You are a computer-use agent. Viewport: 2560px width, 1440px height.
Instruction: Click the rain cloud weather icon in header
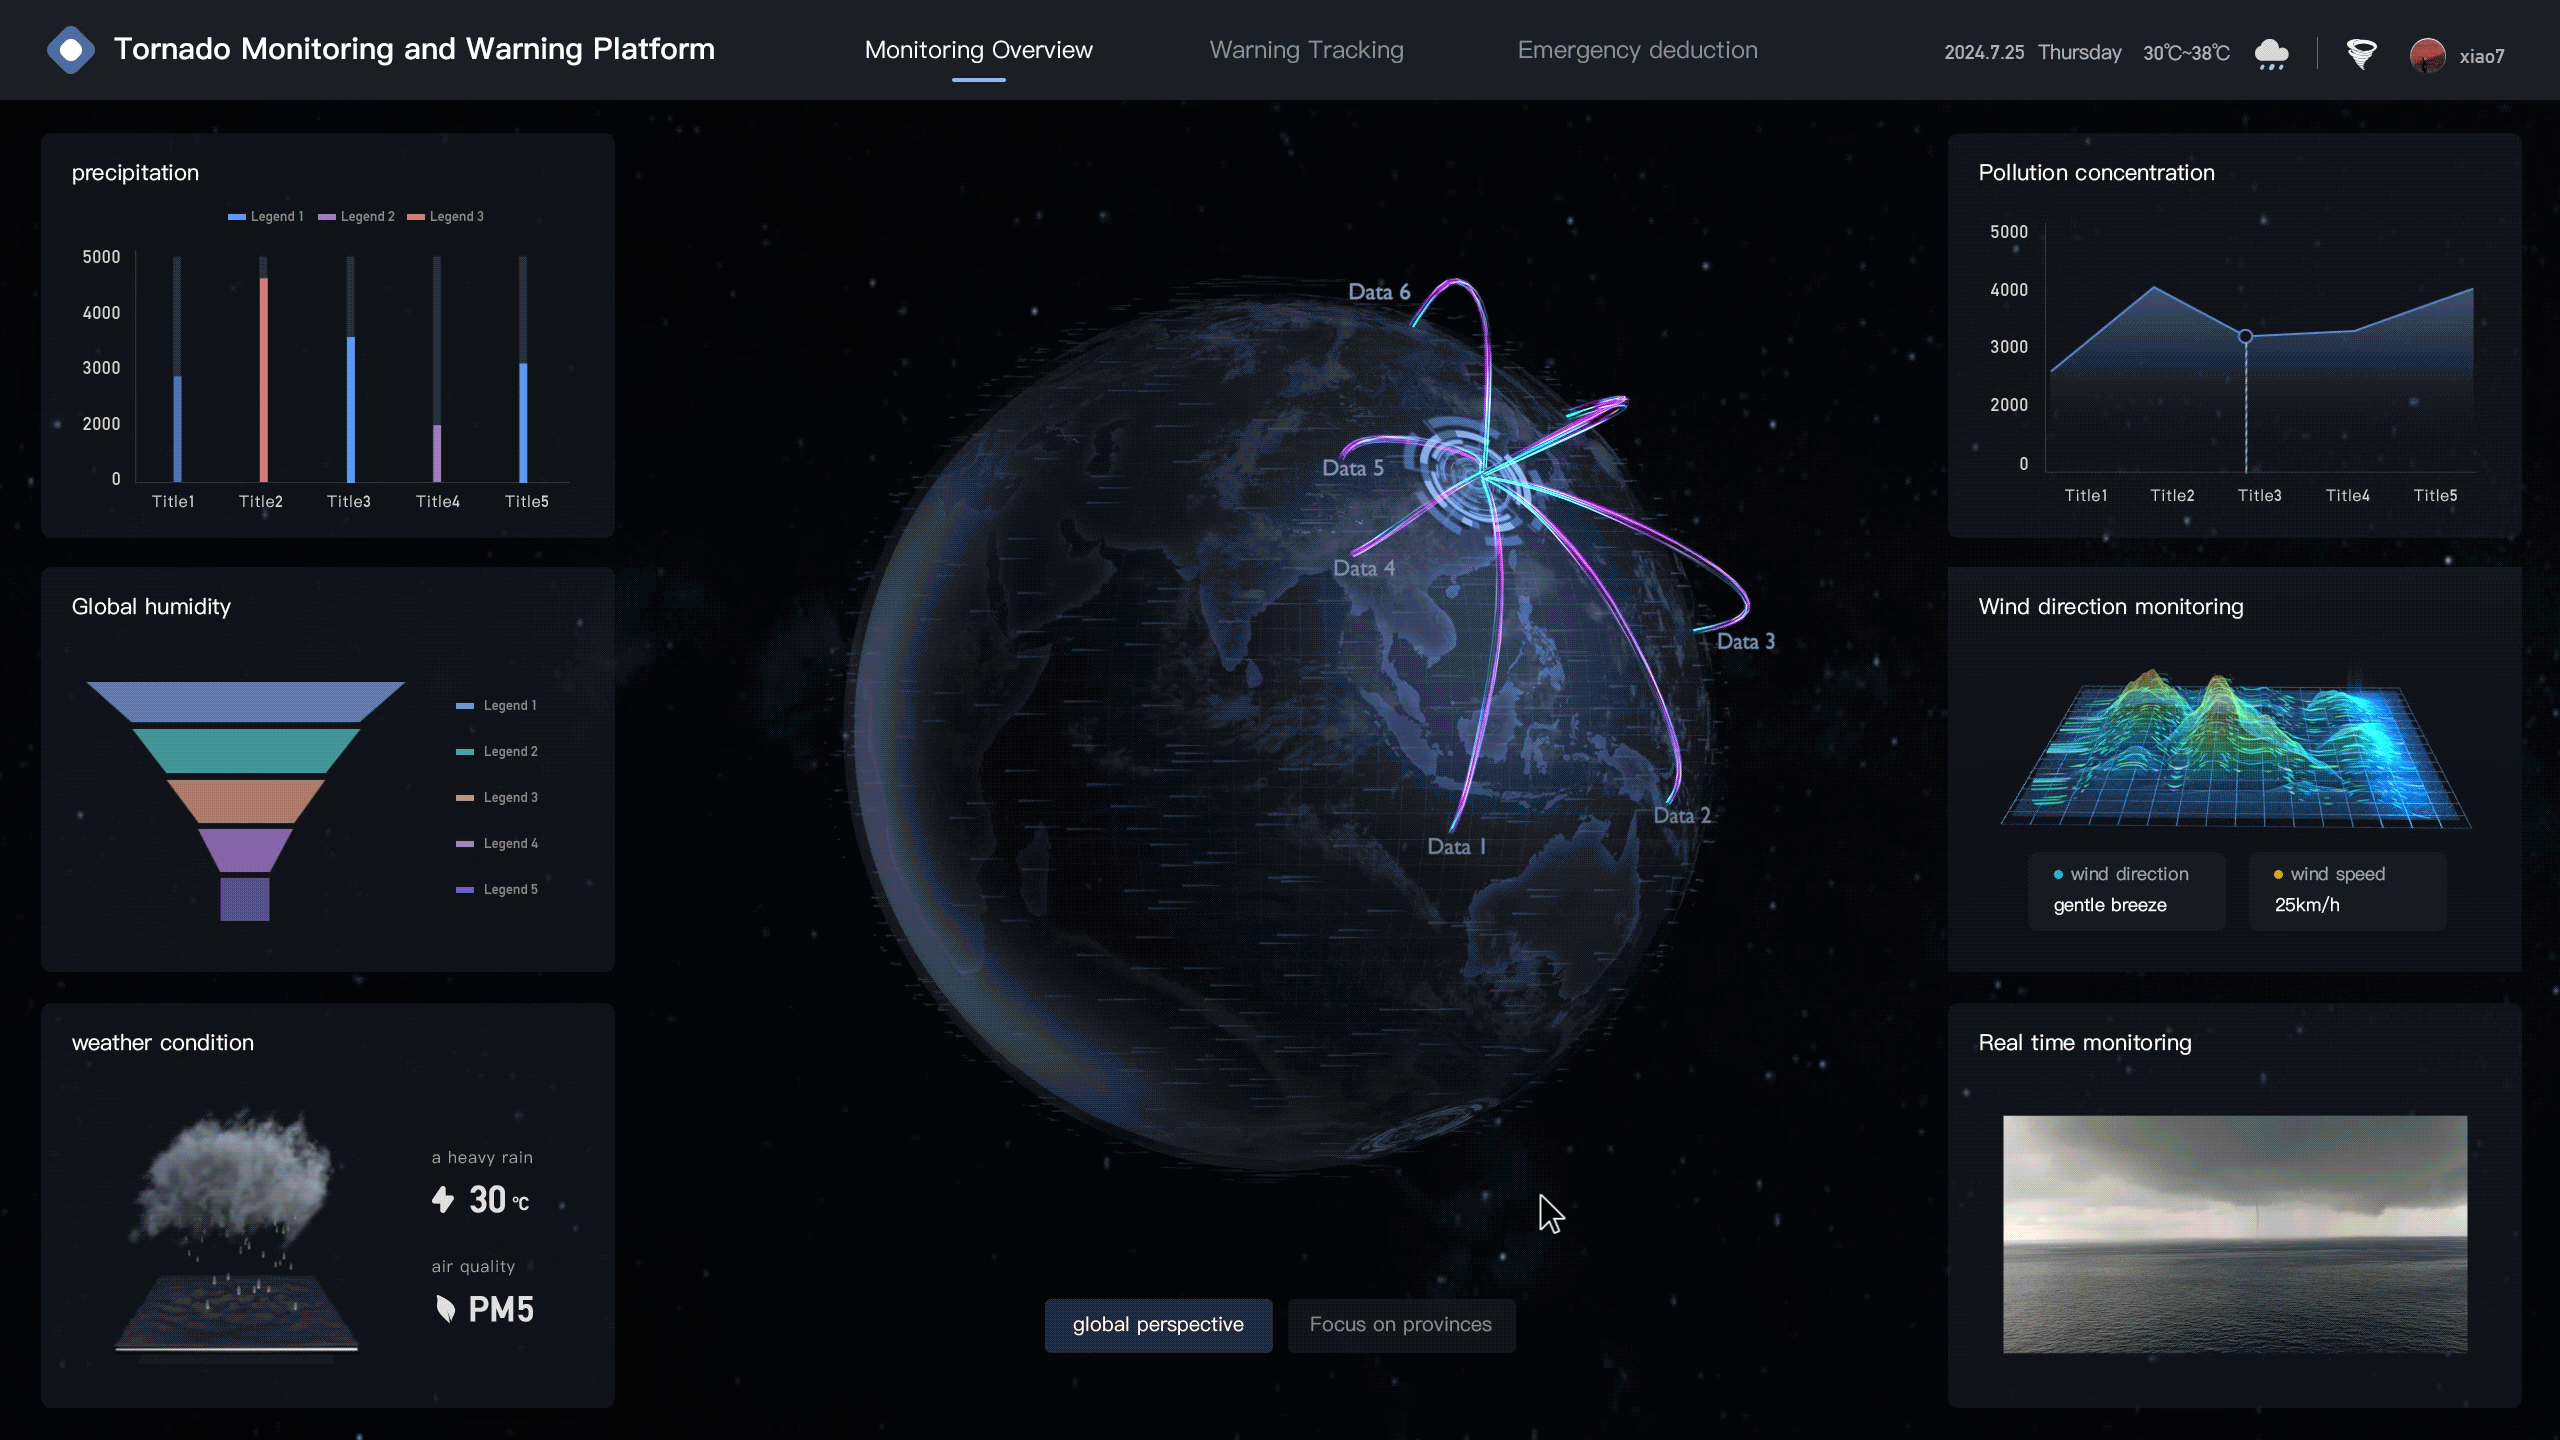(x=2272, y=53)
